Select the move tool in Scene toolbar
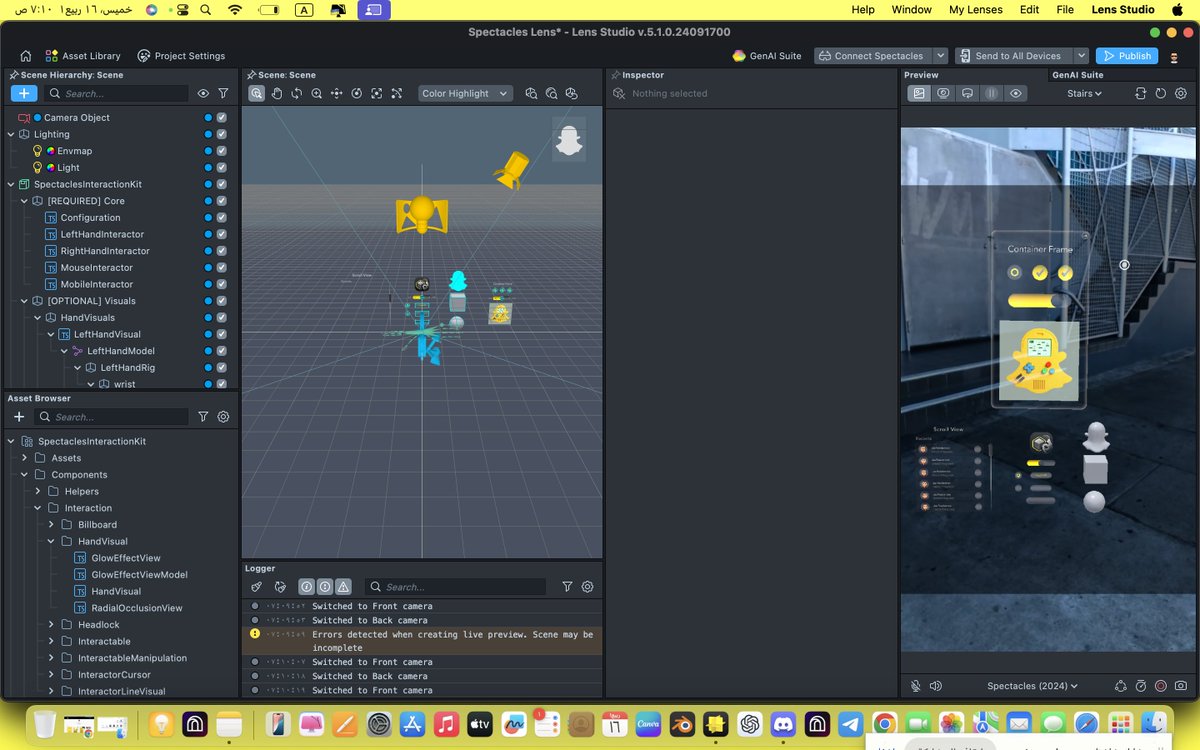 tap(336, 93)
